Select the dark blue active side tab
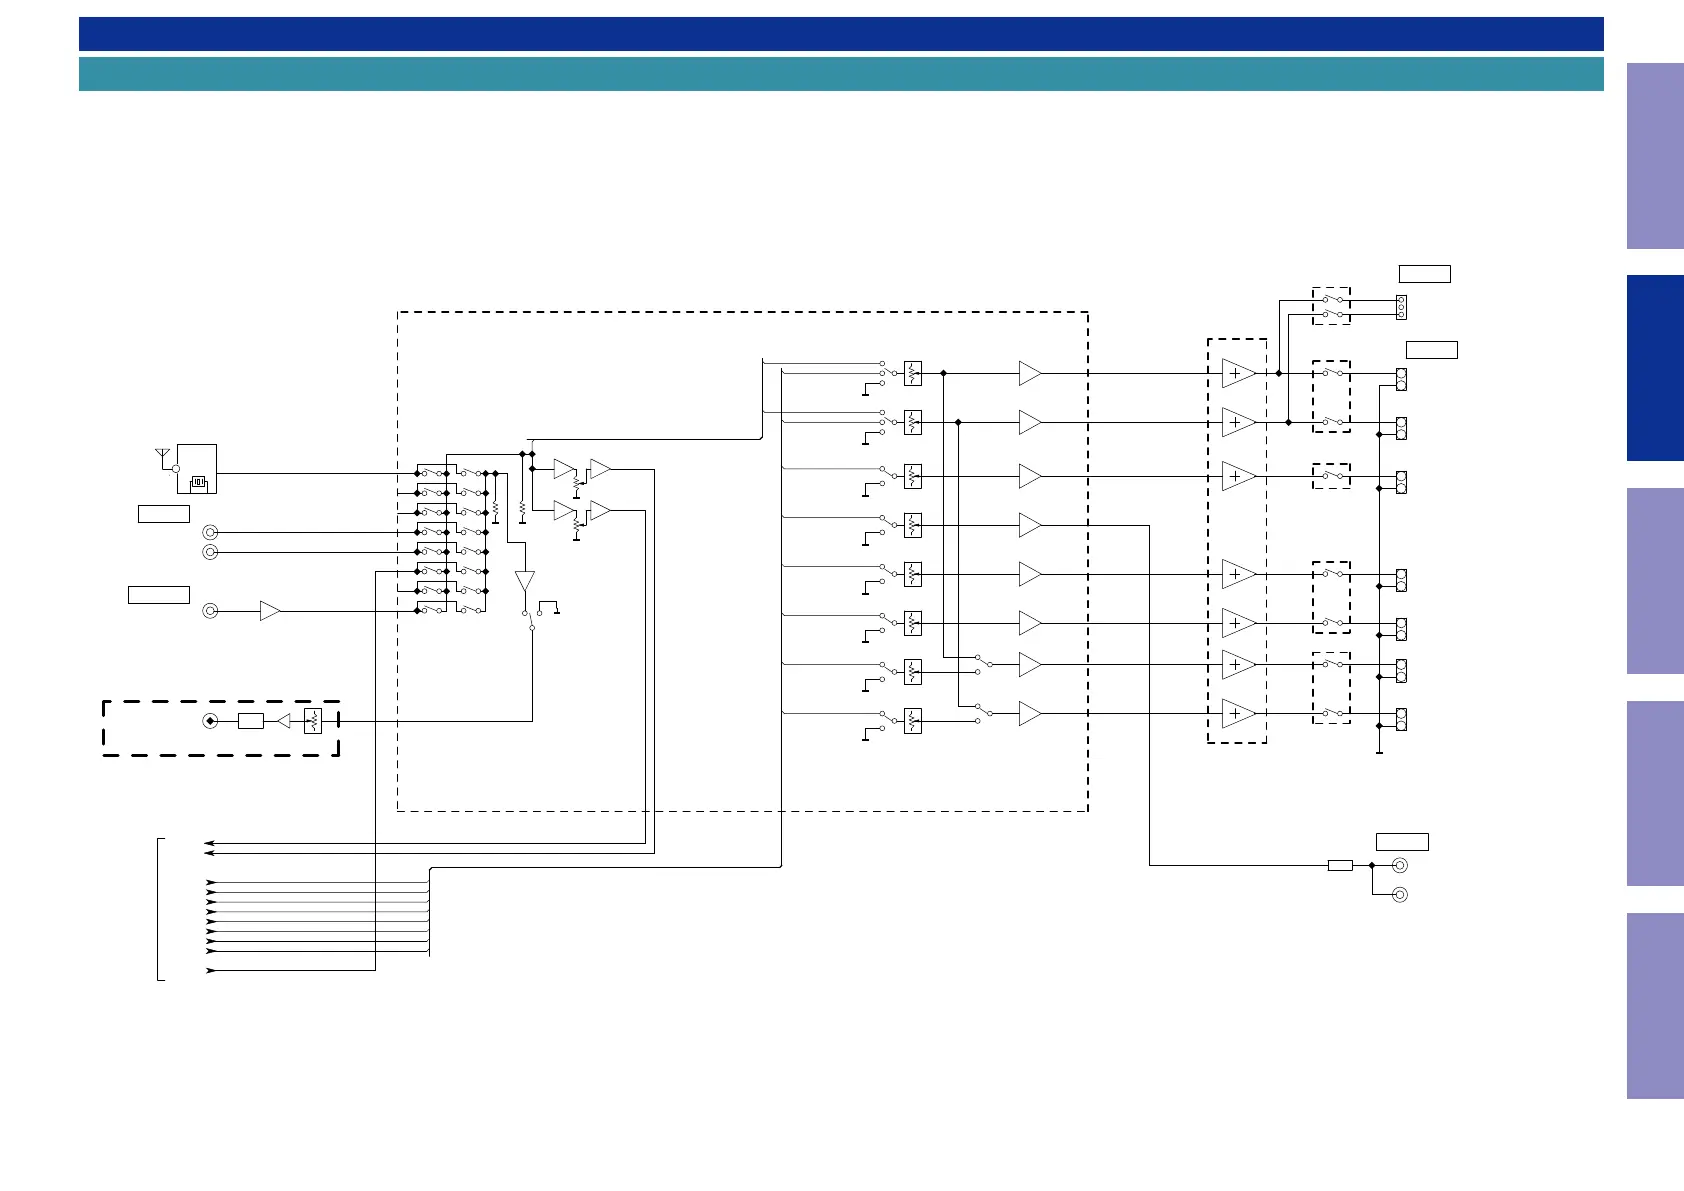Screen dimensions: 1684x1191 pos(1655,368)
